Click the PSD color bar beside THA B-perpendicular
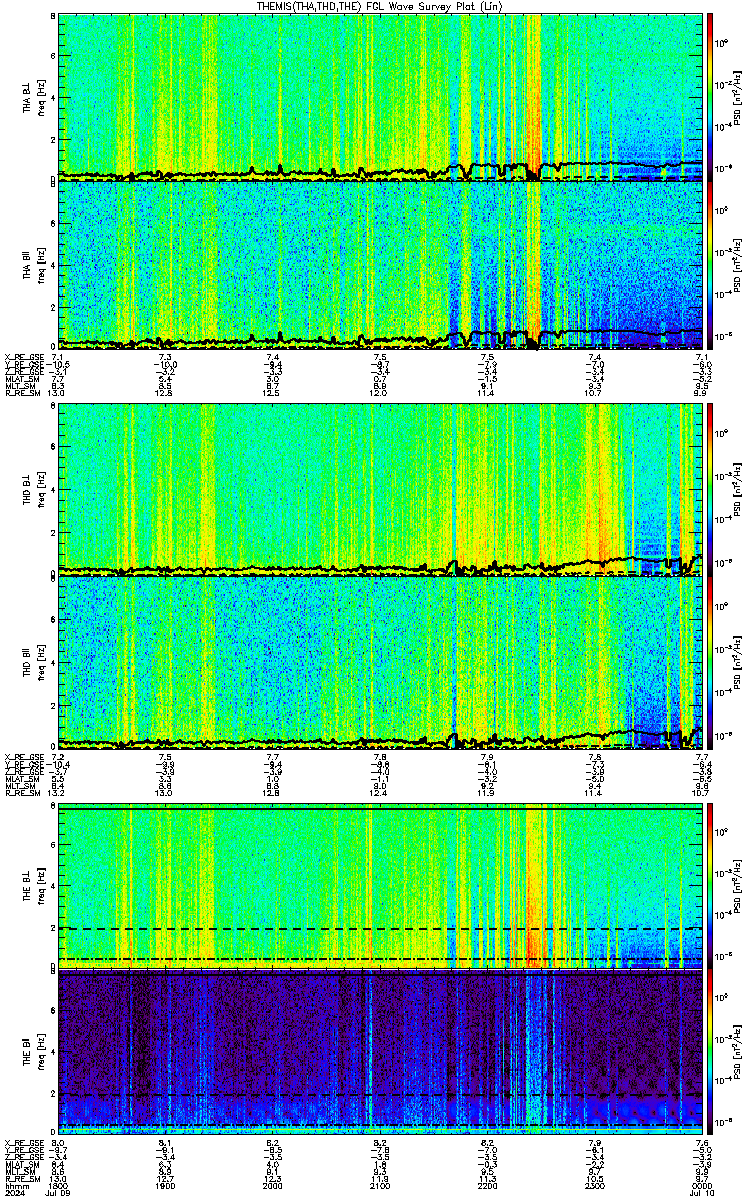The image size is (750, 1200). point(711,96)
